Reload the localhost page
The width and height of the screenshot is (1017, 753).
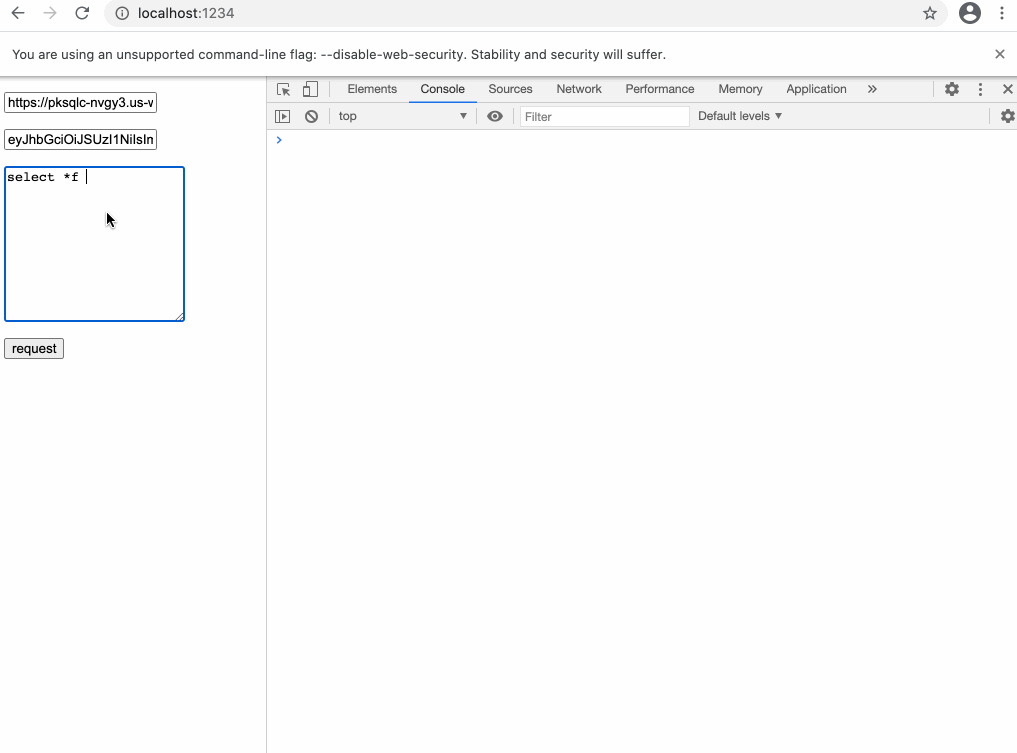[82, 14]
